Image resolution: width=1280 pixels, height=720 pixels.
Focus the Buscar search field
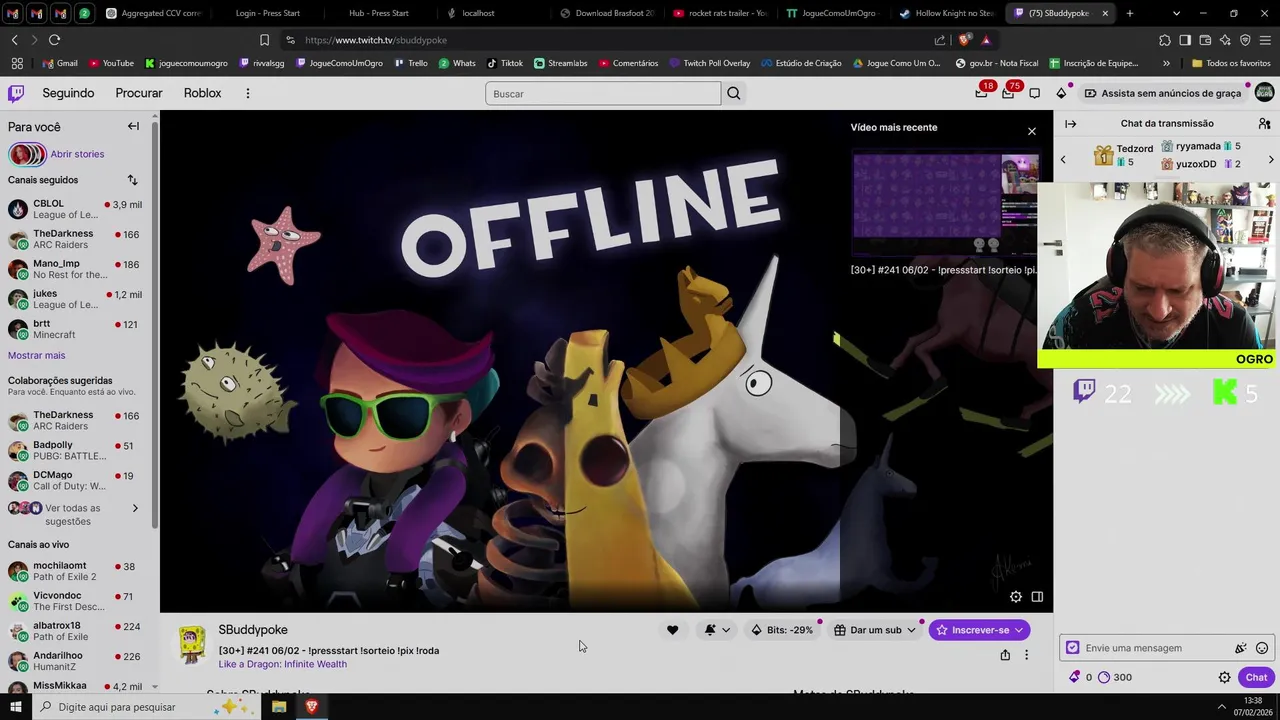(x=603, y=93)
